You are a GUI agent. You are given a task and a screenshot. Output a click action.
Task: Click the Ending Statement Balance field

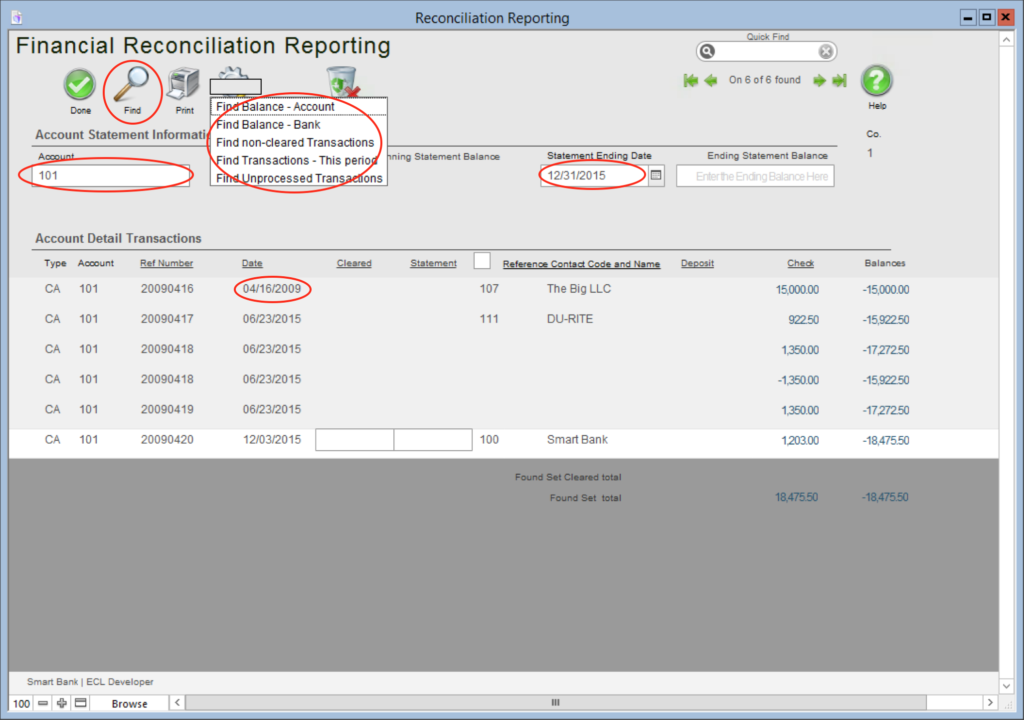pyautogui.click(x=755, y=176)
